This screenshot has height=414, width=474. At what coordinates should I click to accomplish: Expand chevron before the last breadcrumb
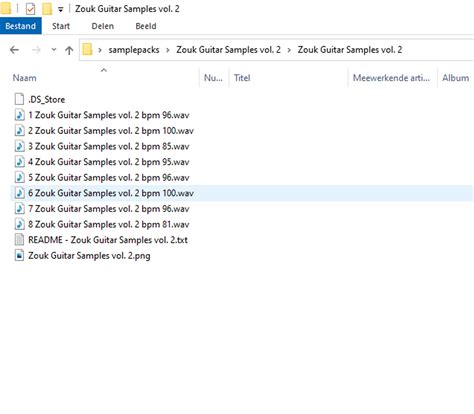289,50
